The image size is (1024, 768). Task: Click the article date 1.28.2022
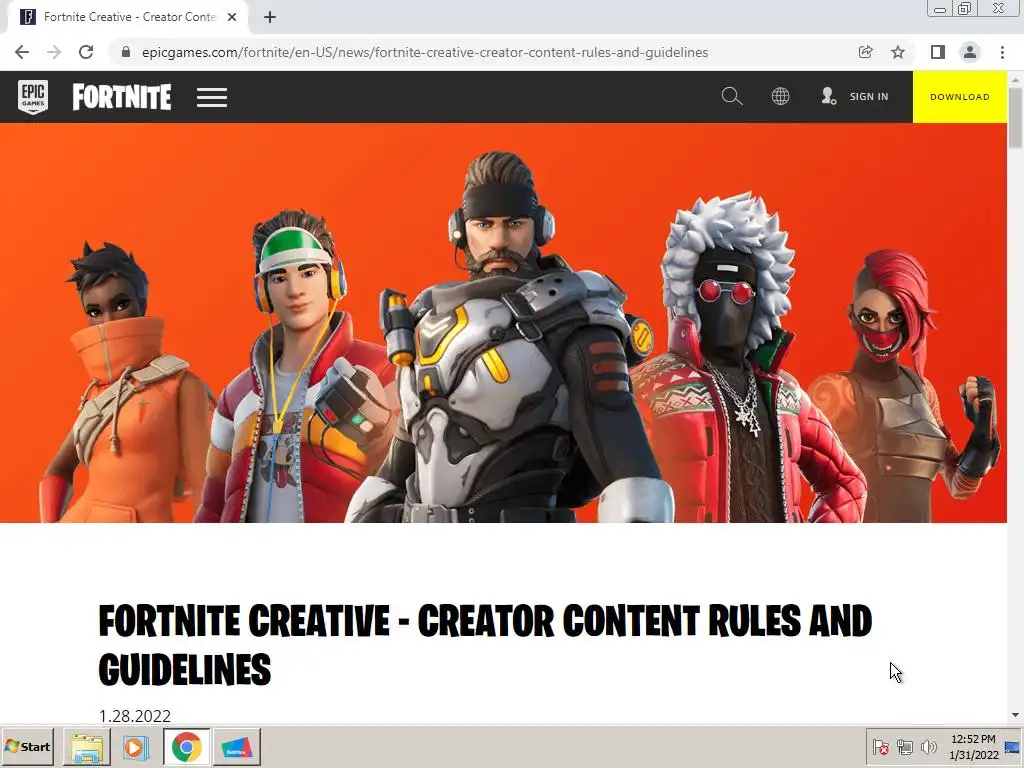pyautogui.click(x=135, y=716)
